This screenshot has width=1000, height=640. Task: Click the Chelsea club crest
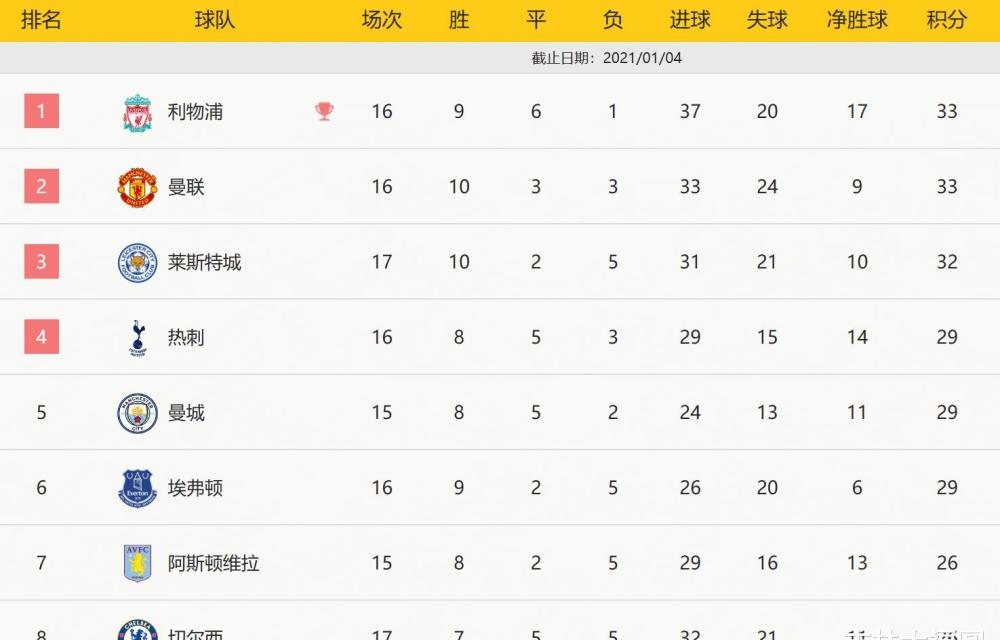tap(137, 630)
